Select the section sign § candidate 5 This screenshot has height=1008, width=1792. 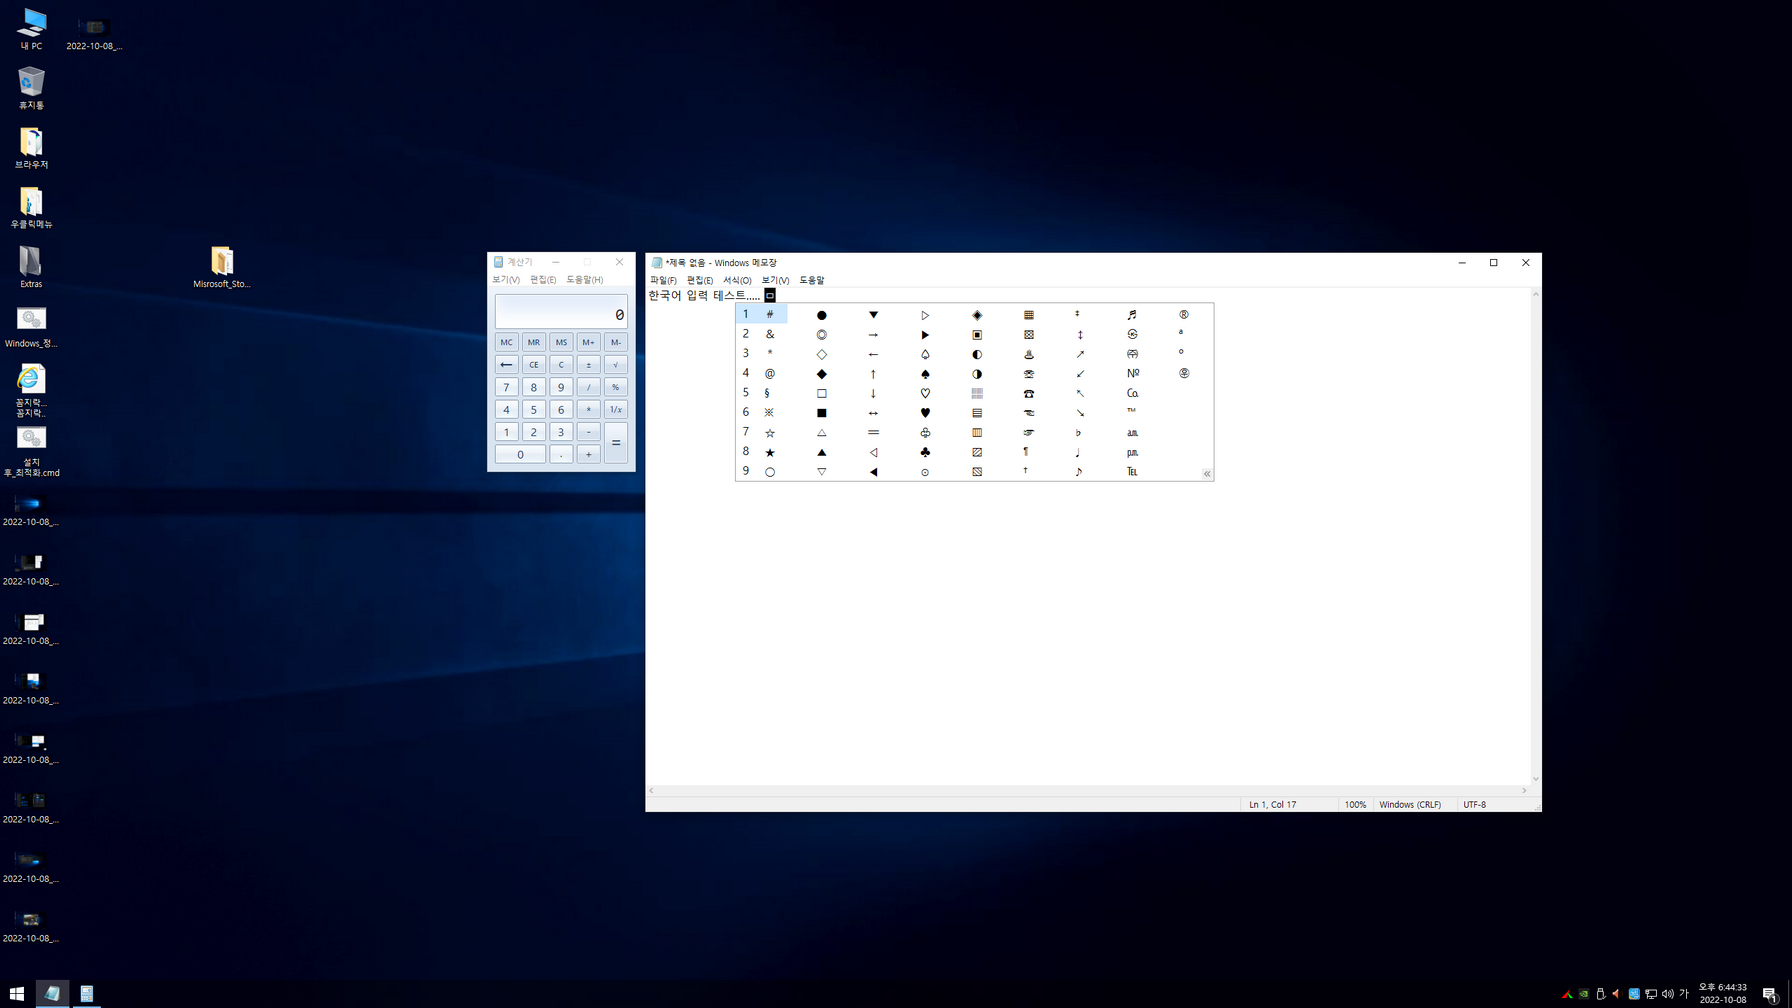tap(767, 393)
